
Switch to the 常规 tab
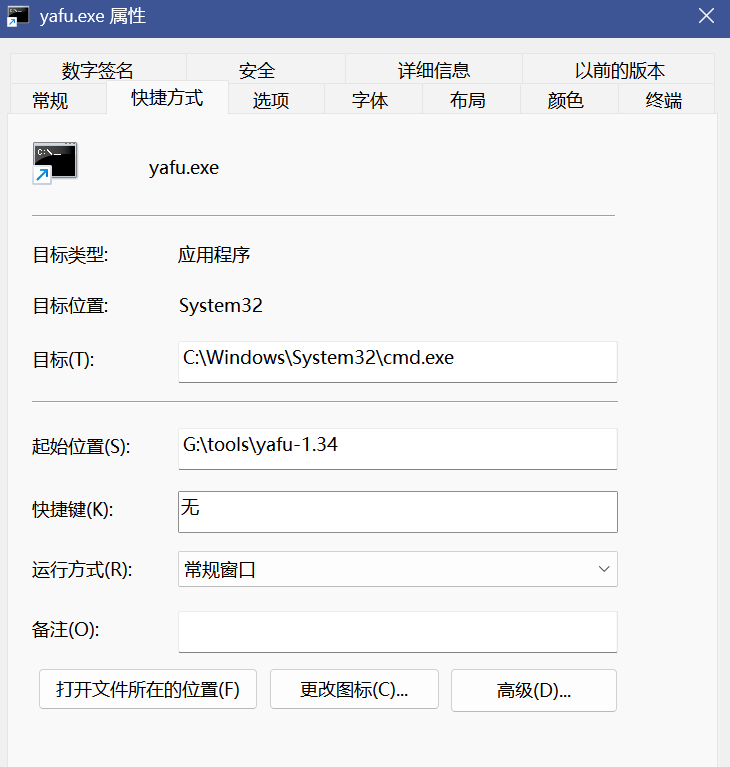tap(50, 100)
